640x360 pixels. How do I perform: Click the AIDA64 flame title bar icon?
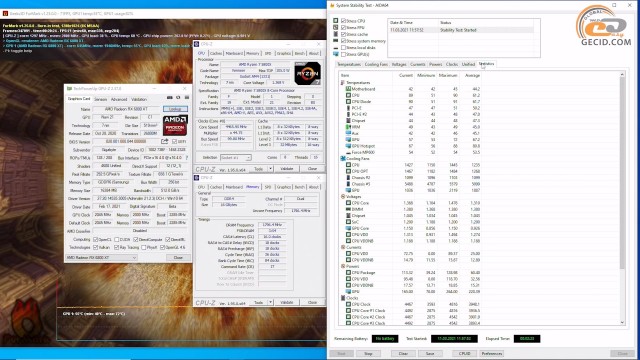point(332,5)
